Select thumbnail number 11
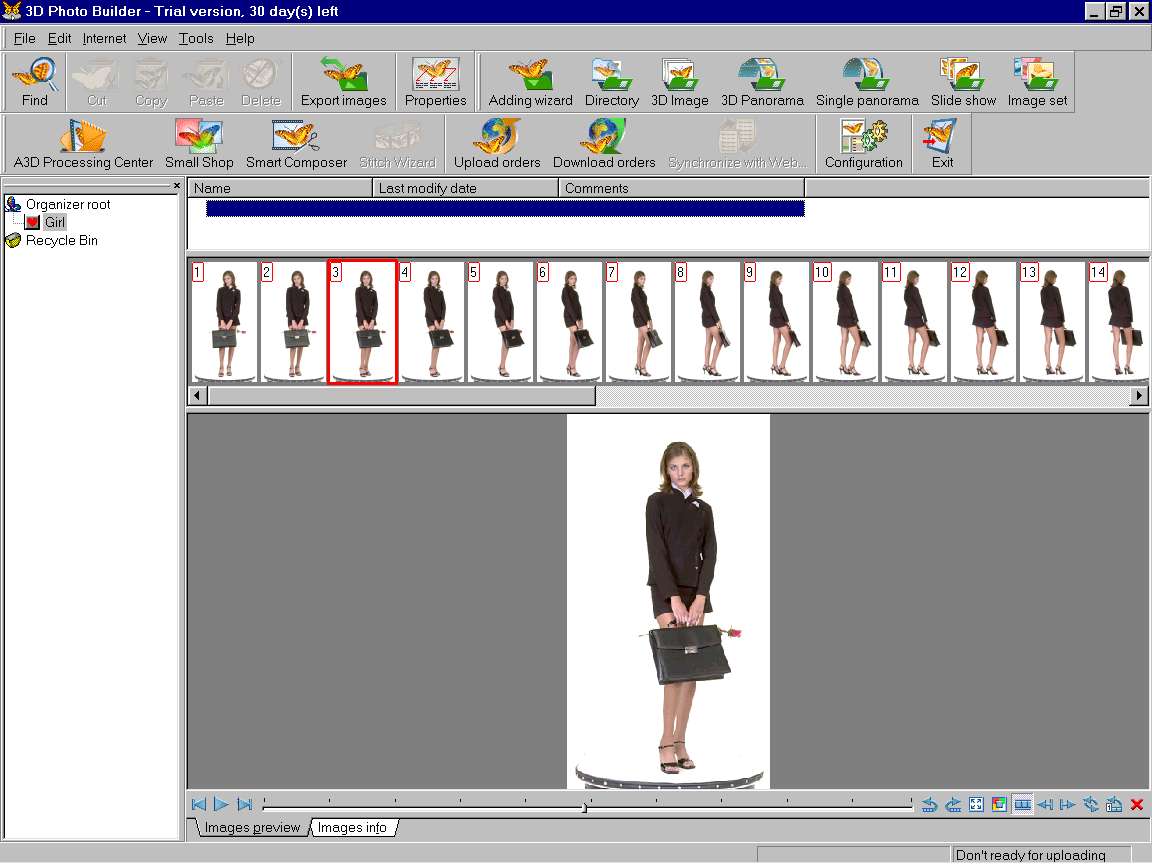The height and width of the screenshot is (864, 1152). [915, 322]
